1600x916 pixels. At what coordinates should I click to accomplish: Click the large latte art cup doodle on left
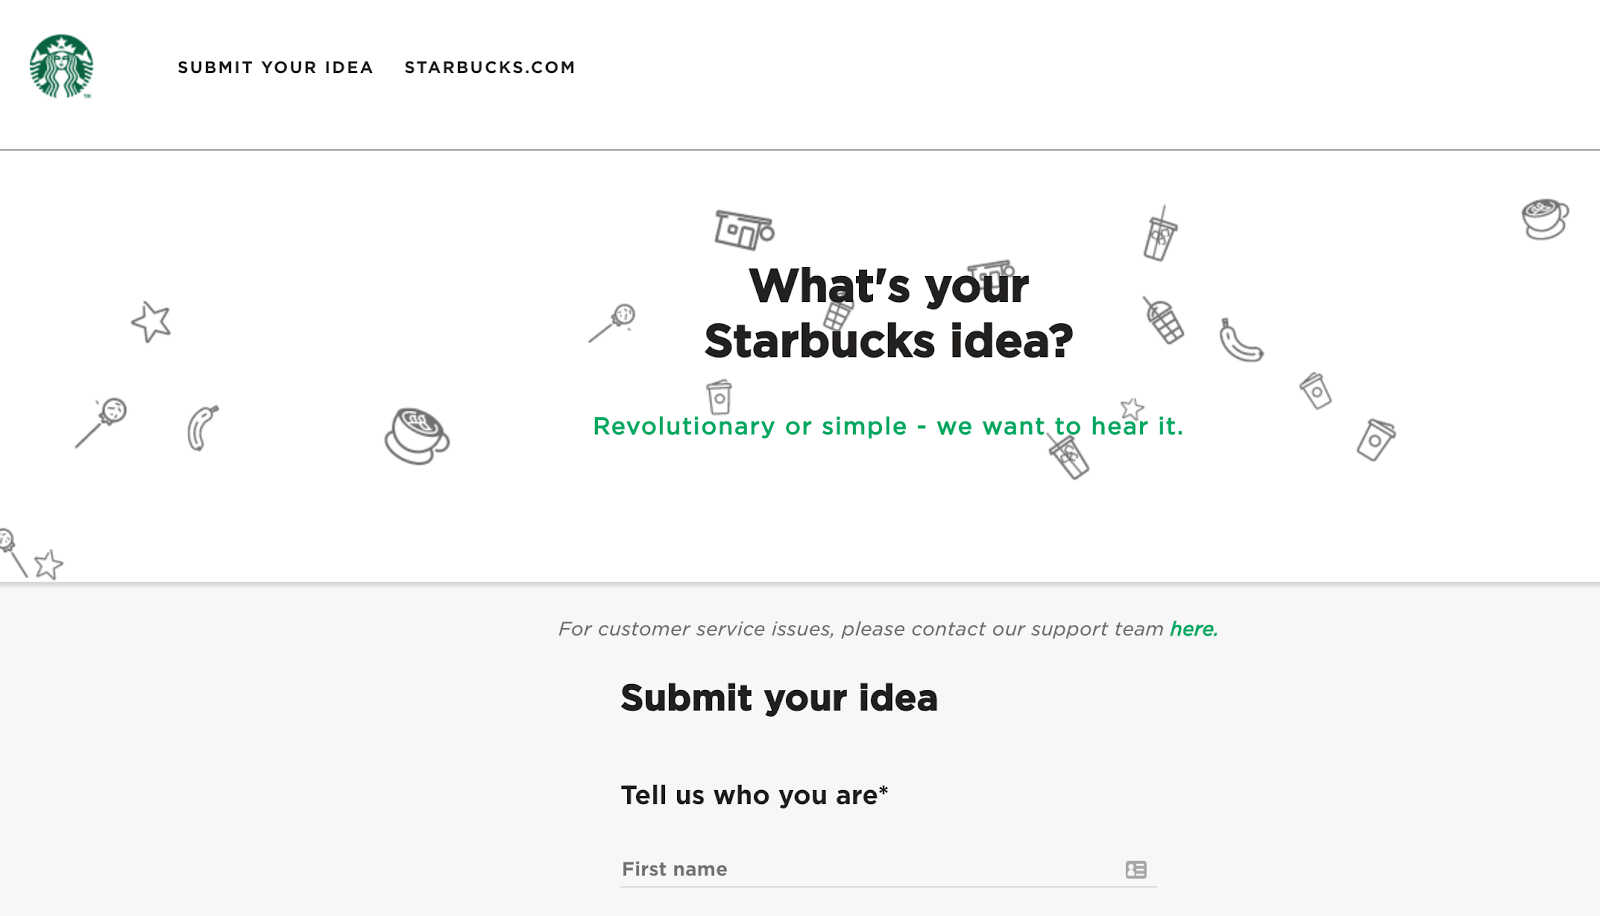[x=417, y=436]
